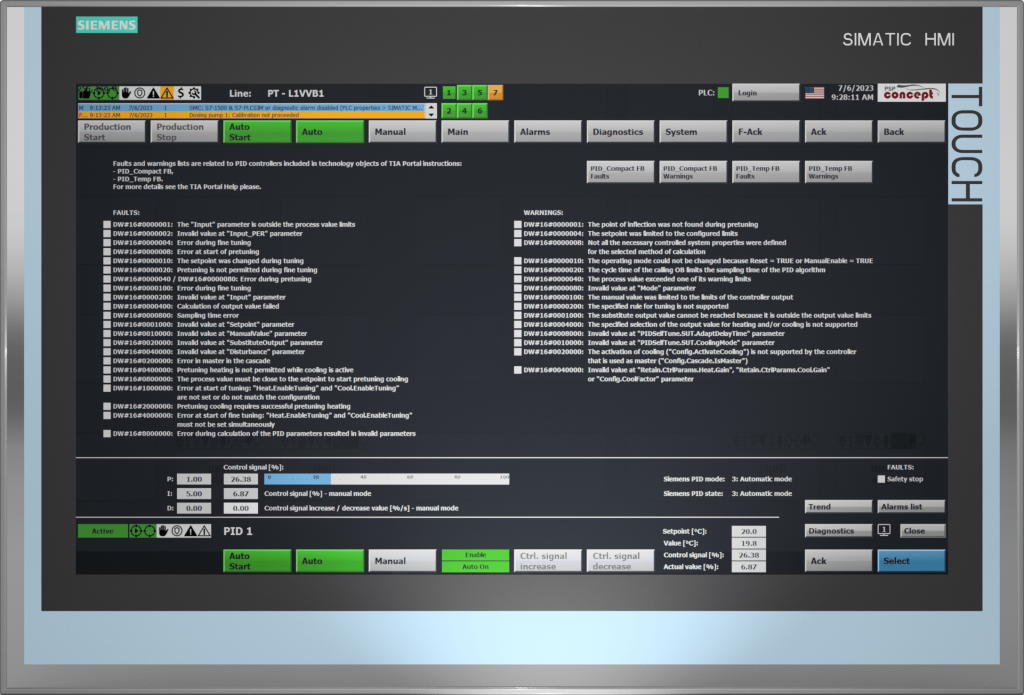This screenshot has width=1024, height=695.
Task: Open the System screen
Action: pos(692,131)
